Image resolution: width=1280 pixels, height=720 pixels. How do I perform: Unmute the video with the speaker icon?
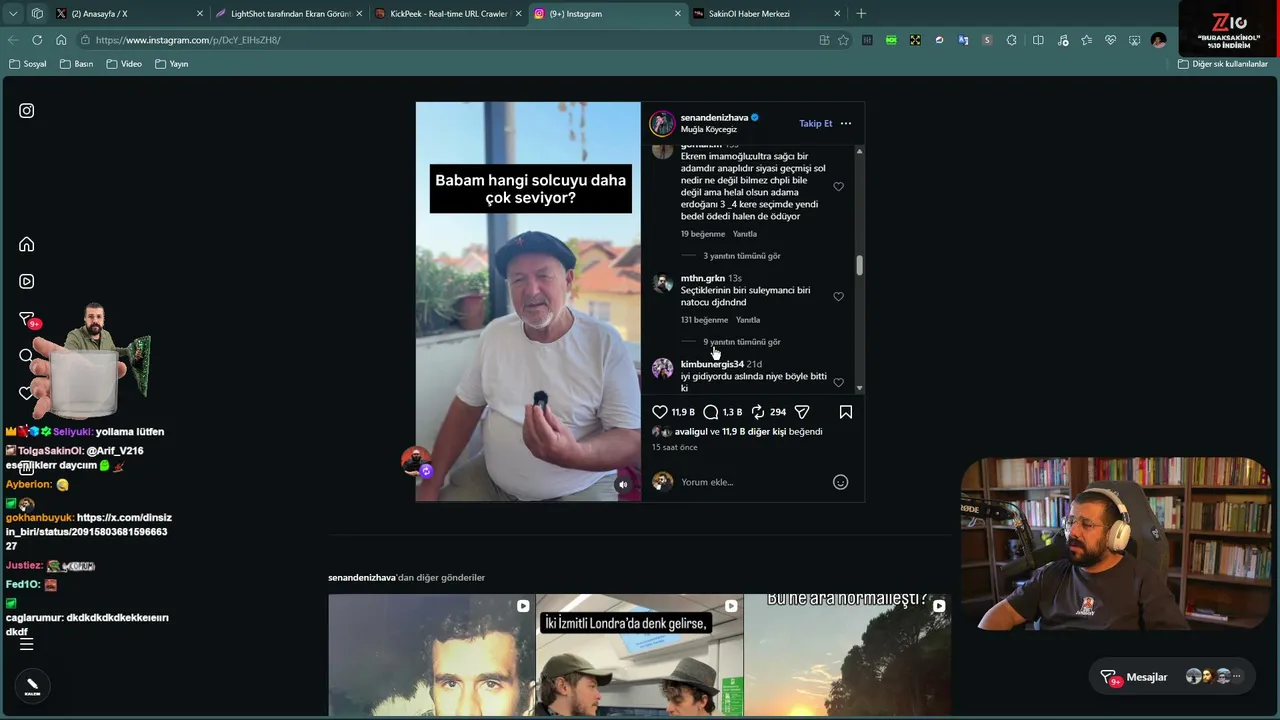pyautogui.click(x=623, y=485)
